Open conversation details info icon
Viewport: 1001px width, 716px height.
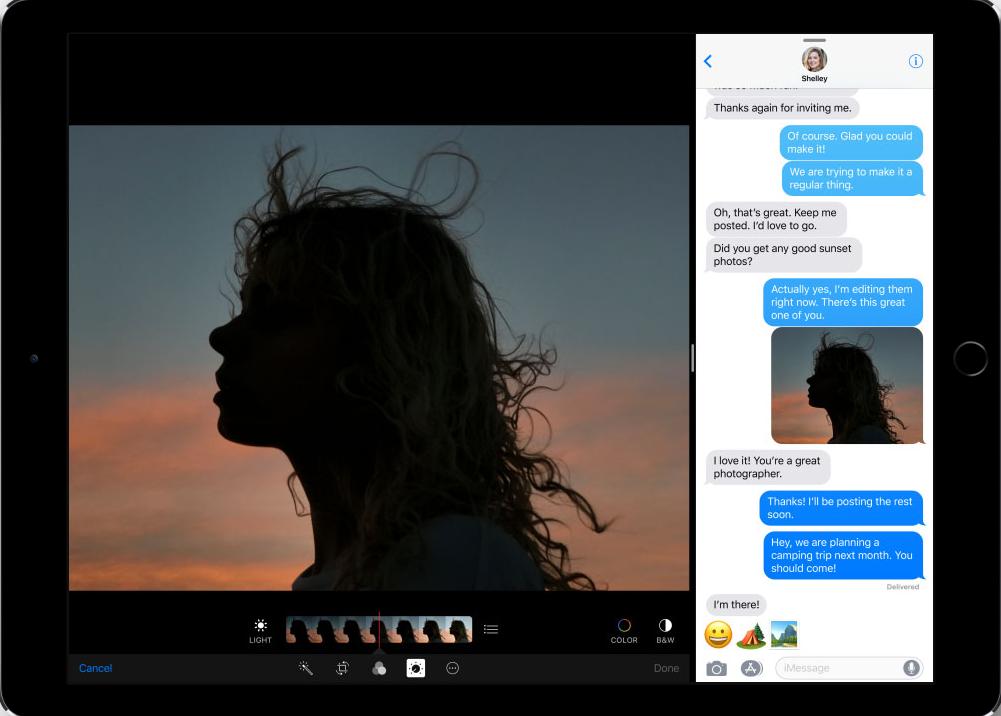point(915,61)
